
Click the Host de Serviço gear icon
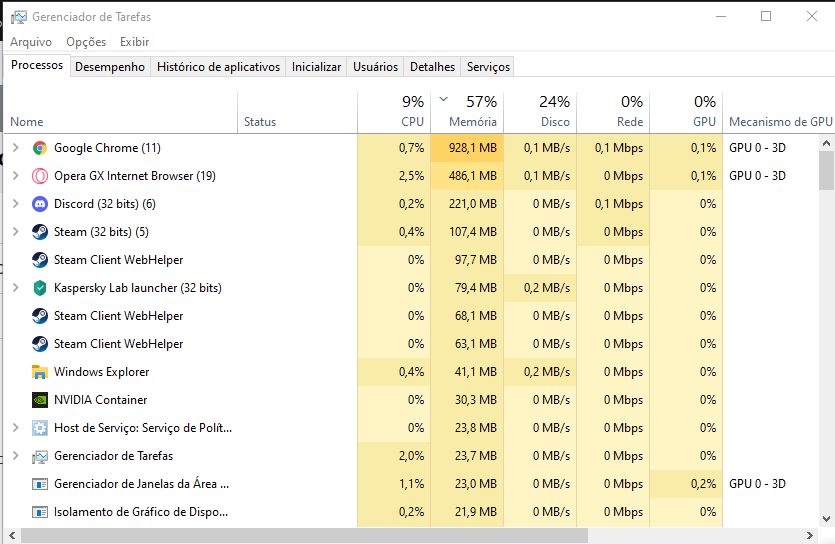click(39, 428)
